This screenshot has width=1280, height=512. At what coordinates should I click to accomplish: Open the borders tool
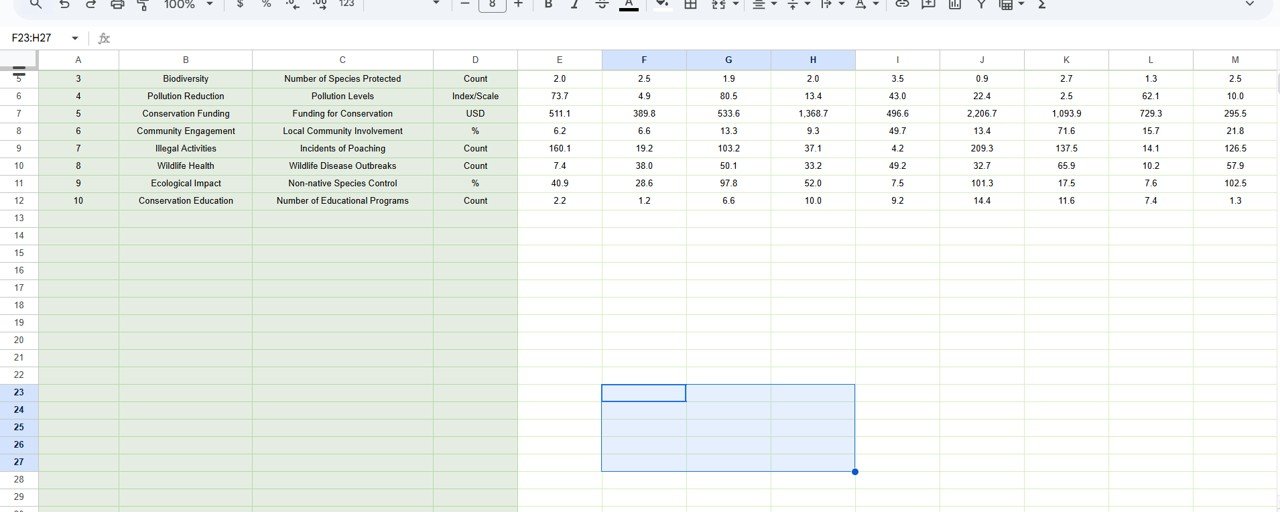click(x=690, y=4)
